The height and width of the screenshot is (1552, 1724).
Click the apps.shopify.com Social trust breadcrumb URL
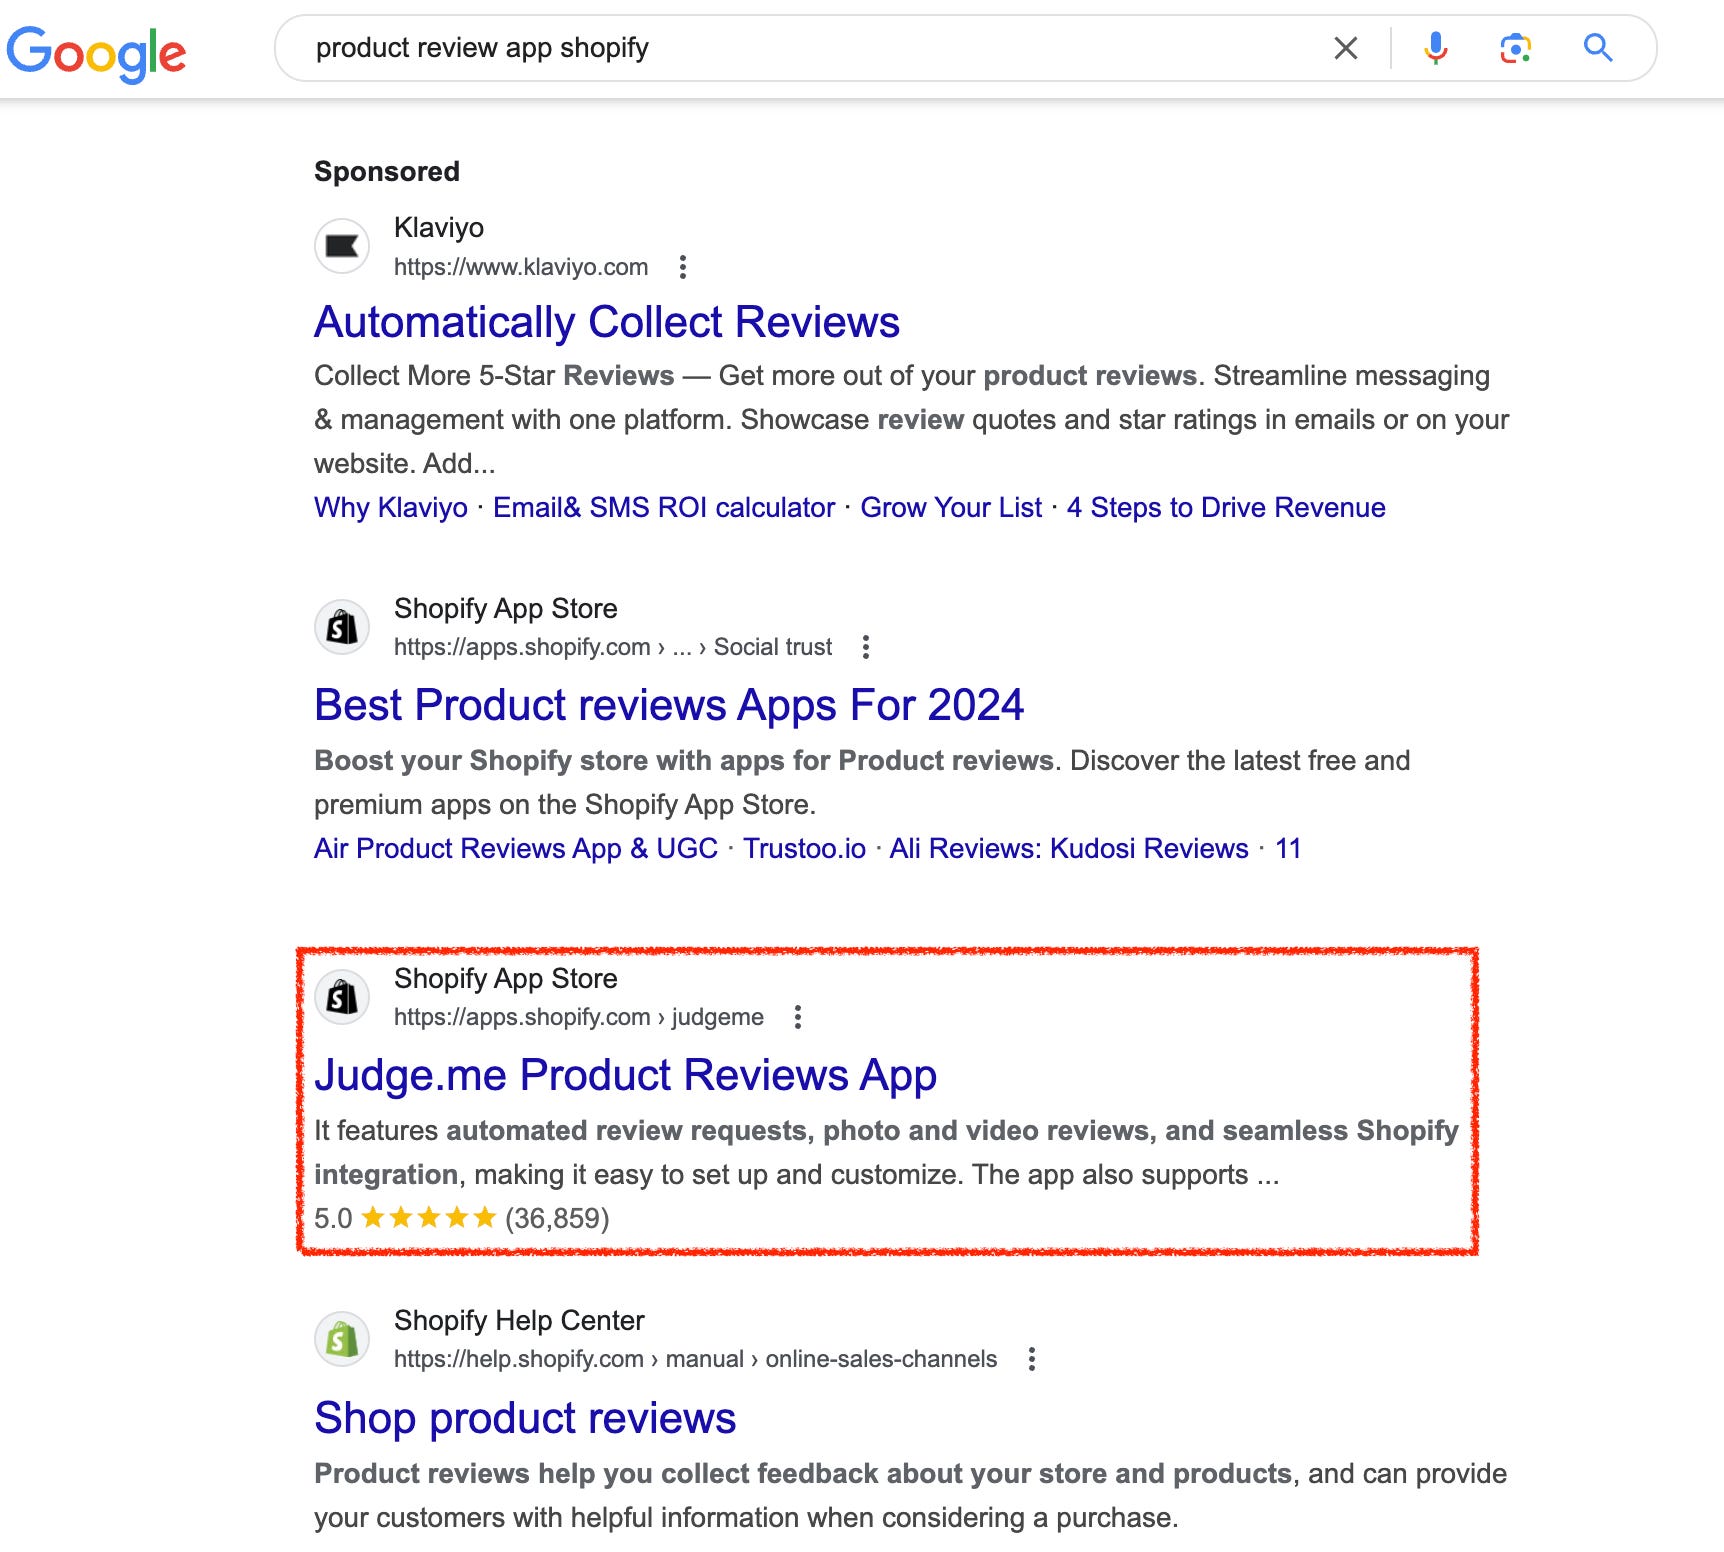(x=613, y=647)
